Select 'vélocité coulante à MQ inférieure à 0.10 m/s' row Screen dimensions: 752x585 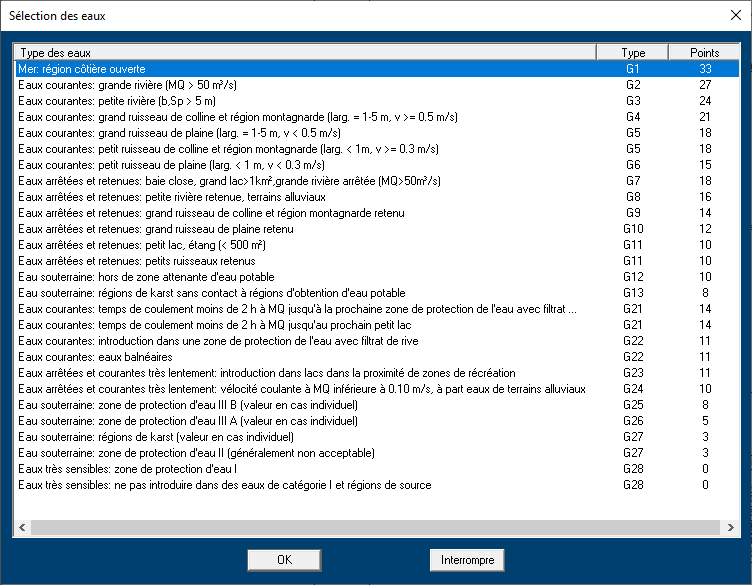377,389
